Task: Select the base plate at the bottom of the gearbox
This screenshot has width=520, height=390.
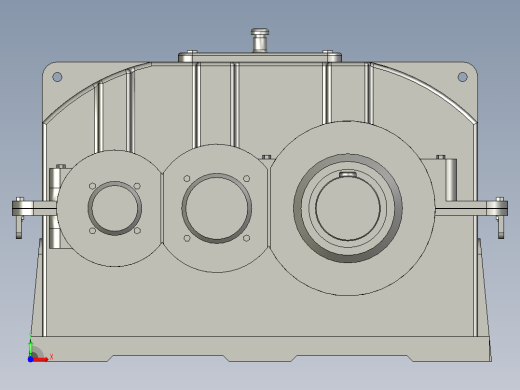Action: click(x=260, y=349)
